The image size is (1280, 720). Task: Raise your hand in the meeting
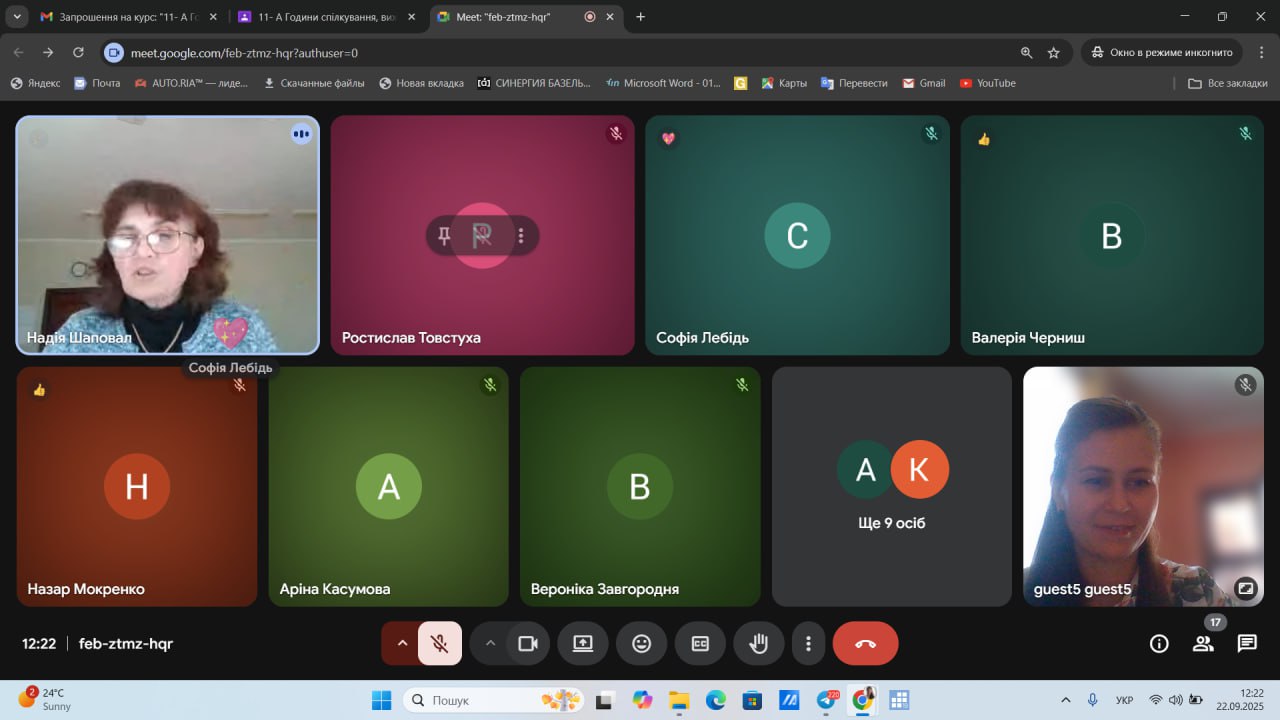[x=759, y=644]
